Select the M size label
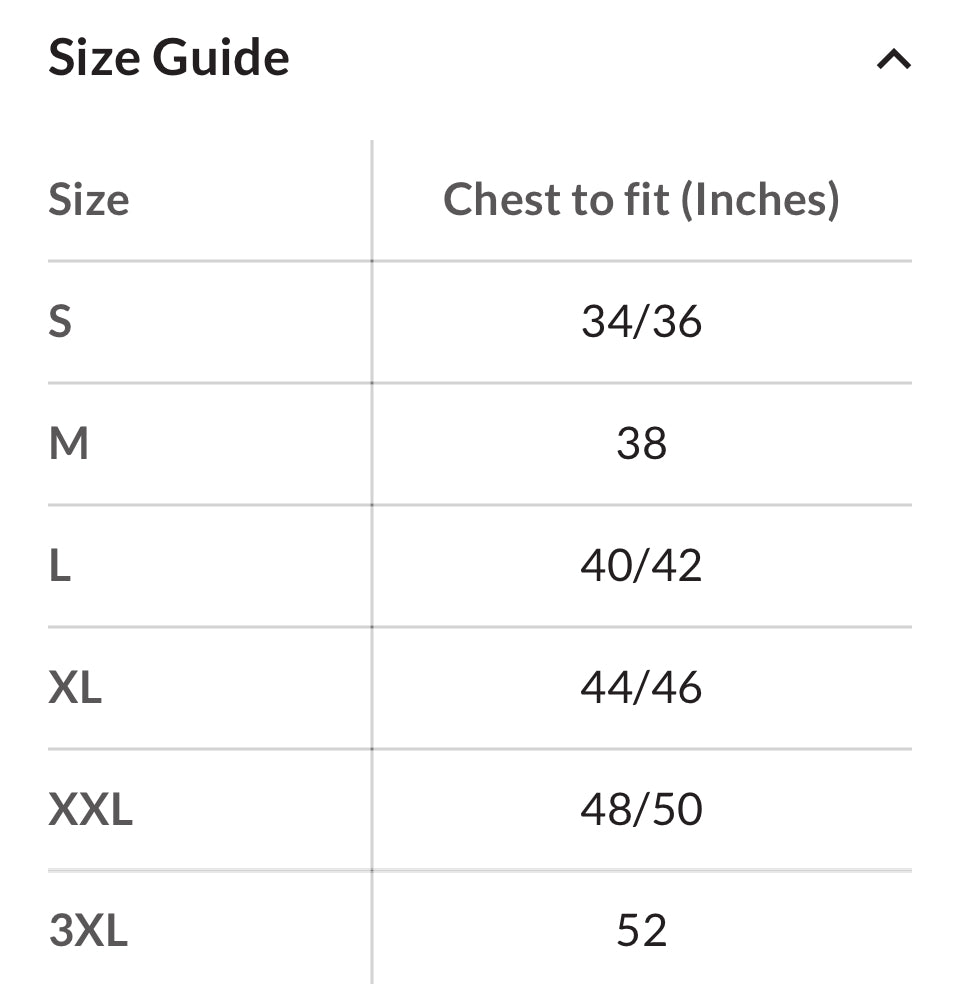 [x=69, y=444]
